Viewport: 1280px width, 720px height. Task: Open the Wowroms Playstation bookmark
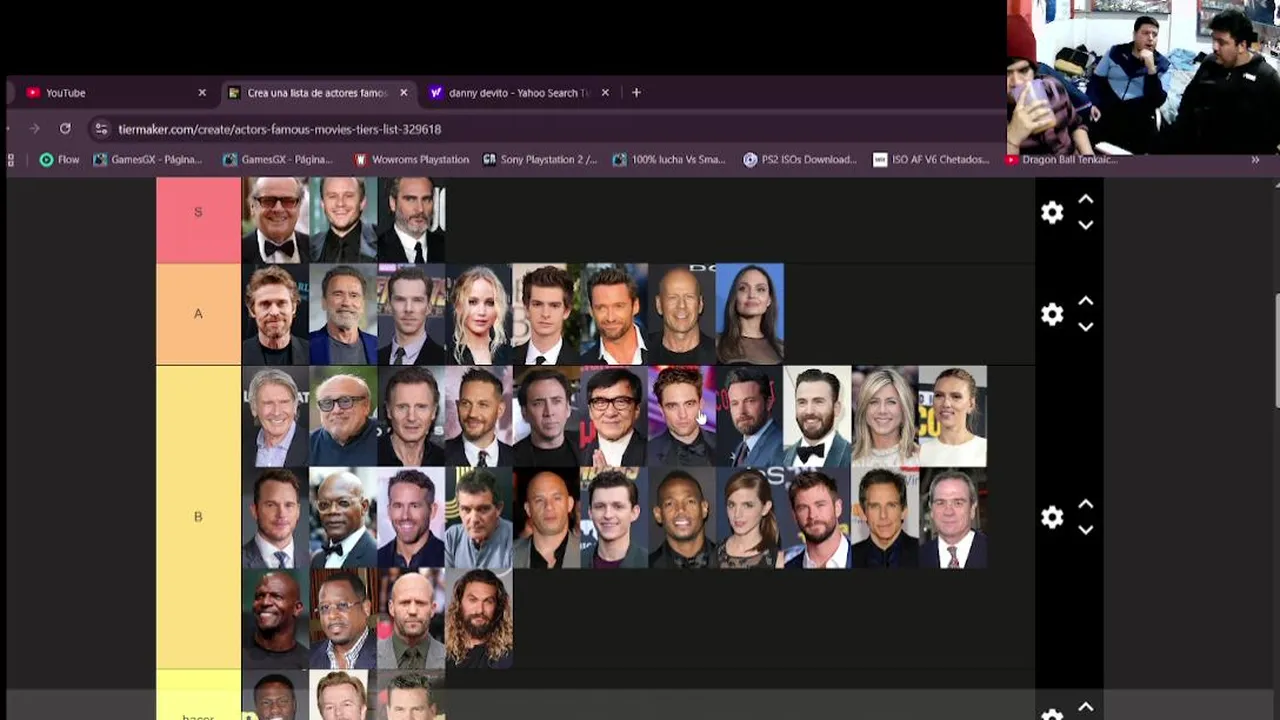[411, 159]
